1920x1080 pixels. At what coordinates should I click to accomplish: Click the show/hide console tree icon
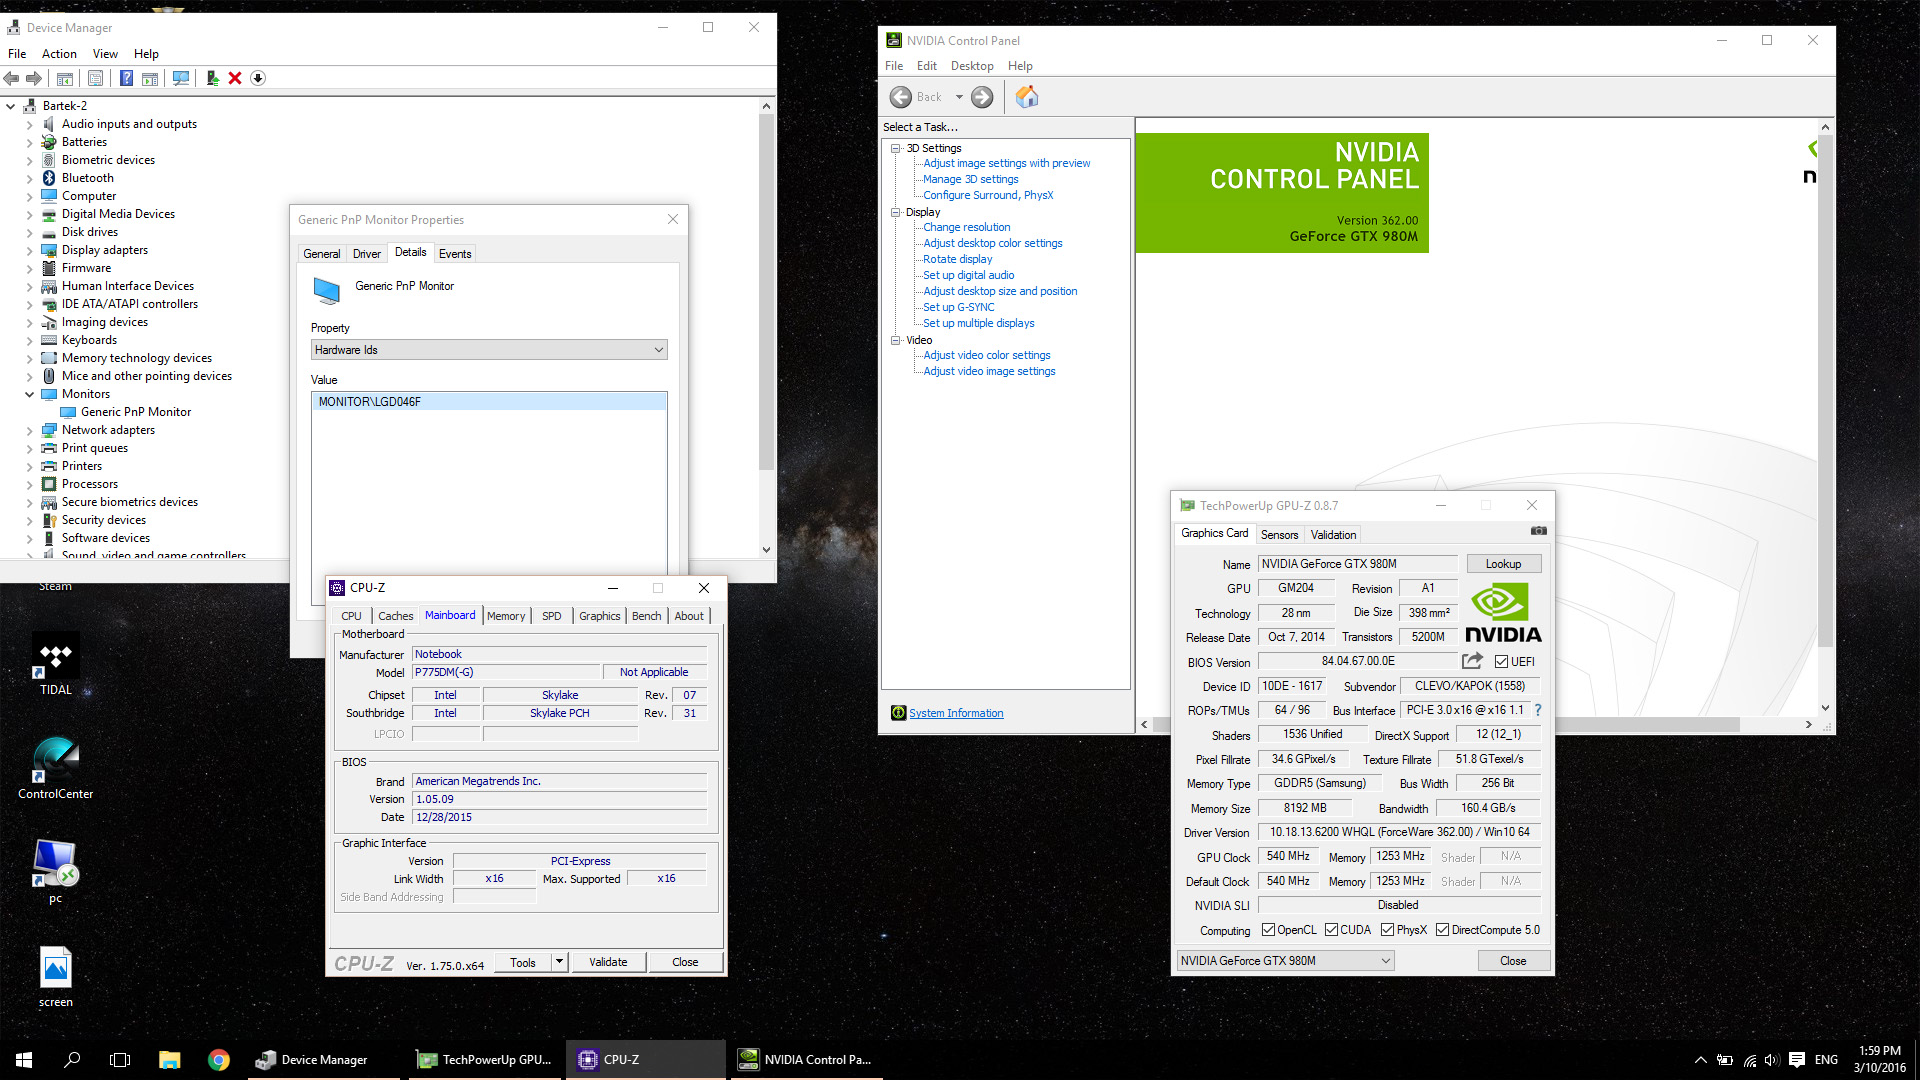pyautogui.click(x=65, y=78)
